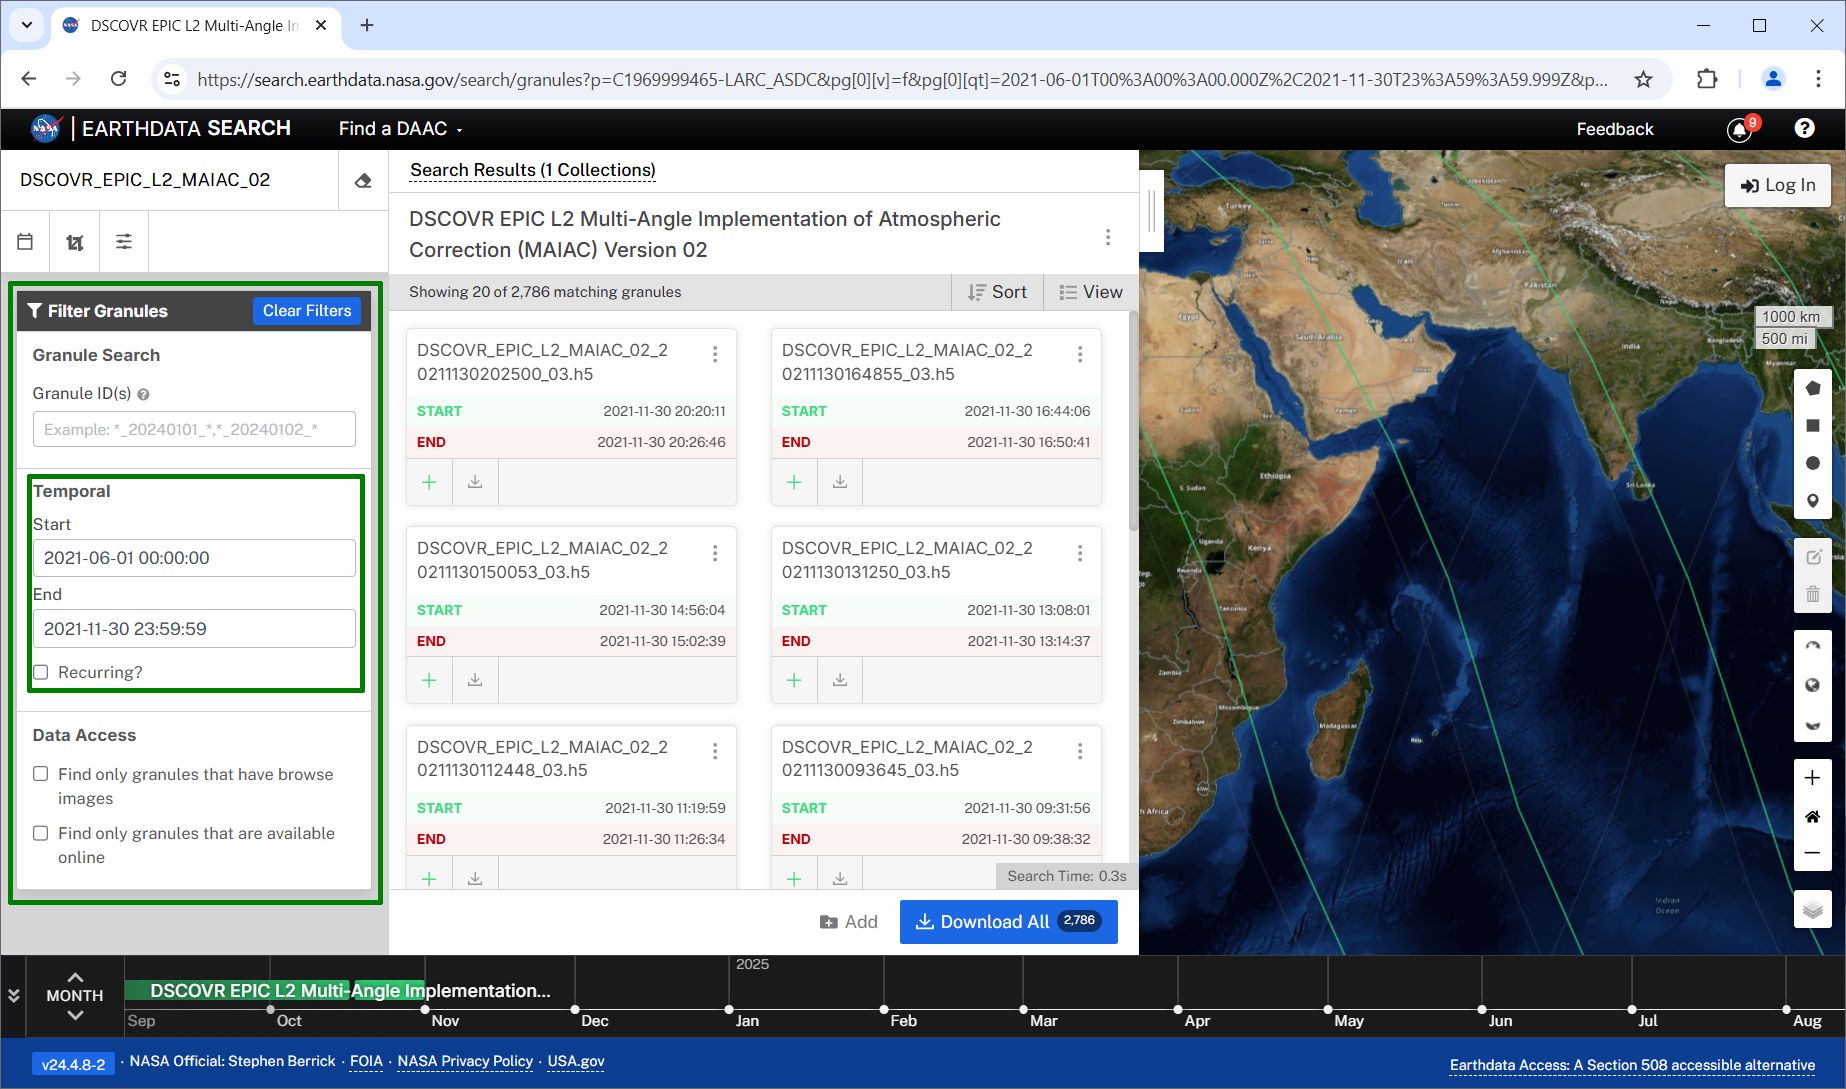Open the map layers control

coord(1812,909)
